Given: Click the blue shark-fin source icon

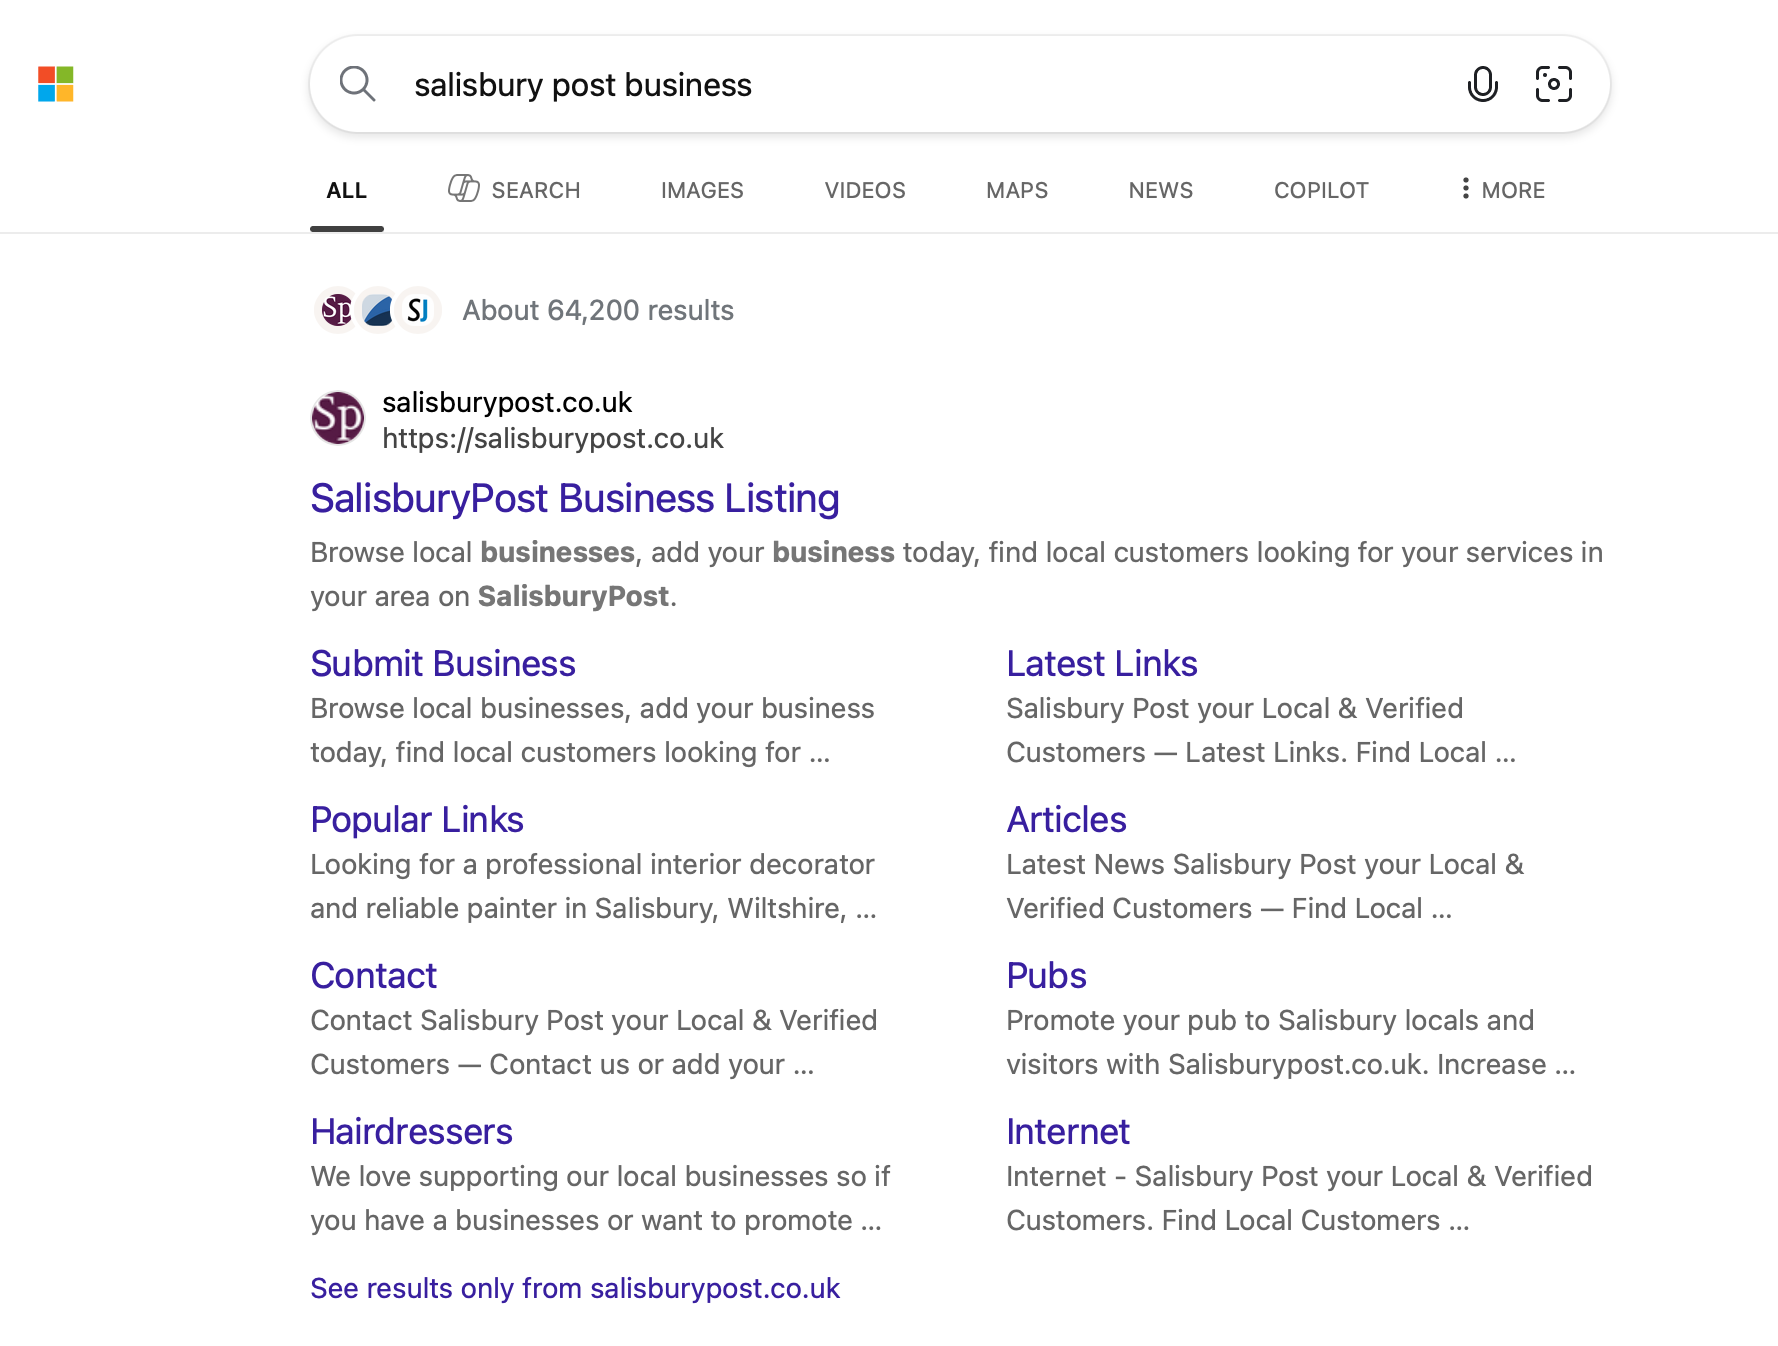Looking at the screenshot, I should point(378,310).
